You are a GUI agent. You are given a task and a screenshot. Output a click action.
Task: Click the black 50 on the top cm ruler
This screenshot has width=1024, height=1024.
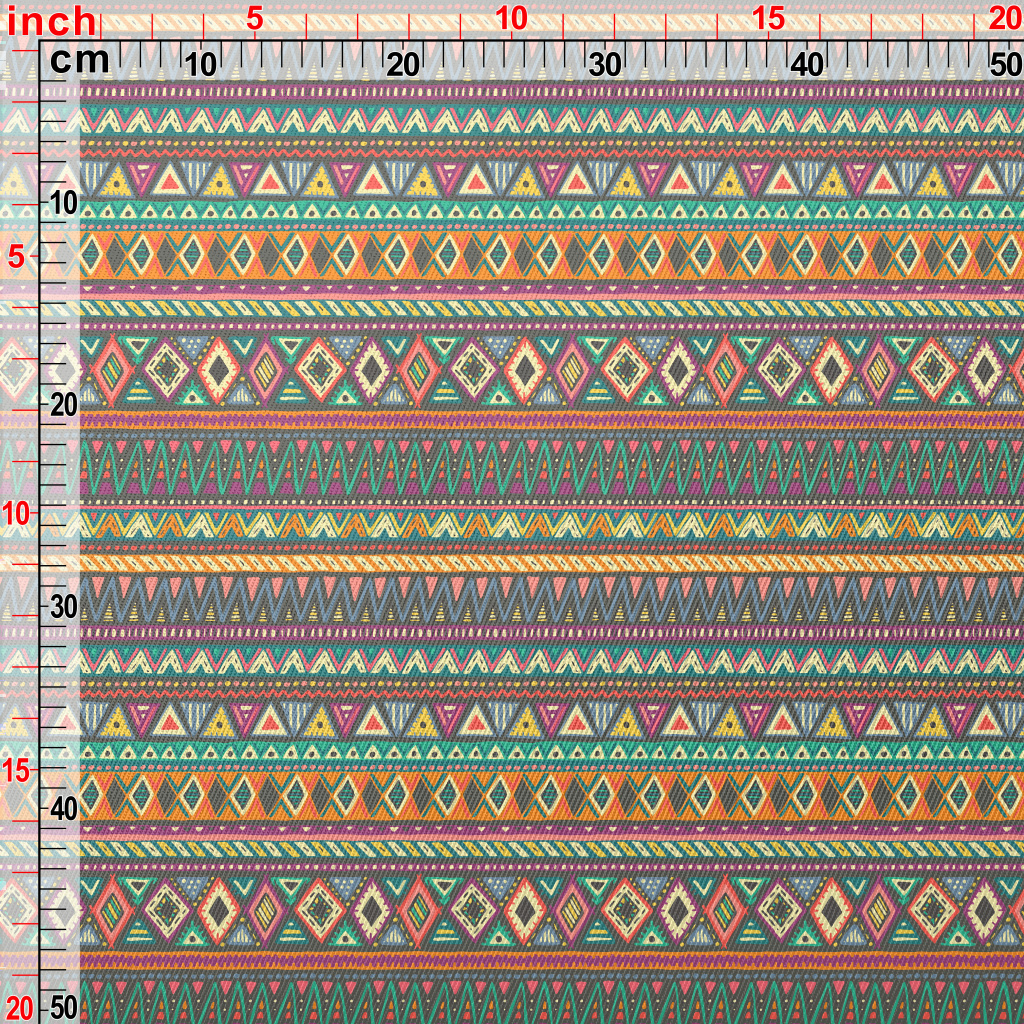pyautogui.click(x=1006, y=65)
